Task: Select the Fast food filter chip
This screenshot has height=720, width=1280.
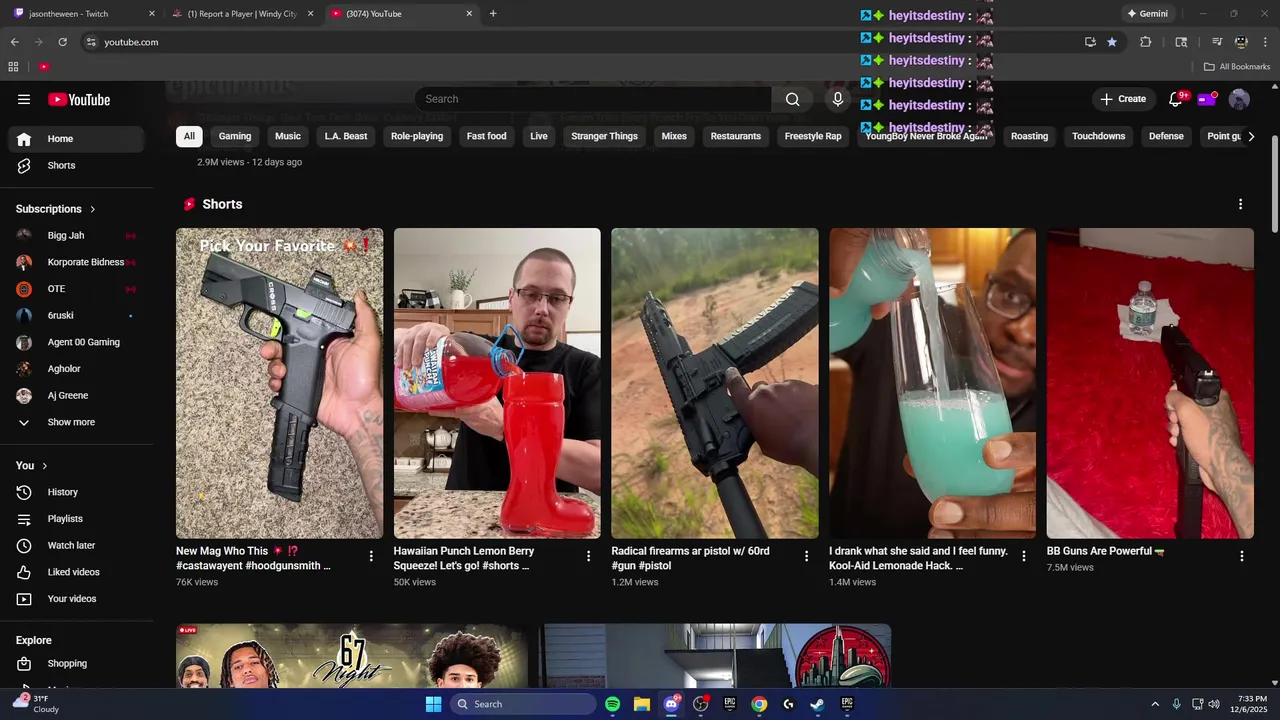Action: (487, 136)
